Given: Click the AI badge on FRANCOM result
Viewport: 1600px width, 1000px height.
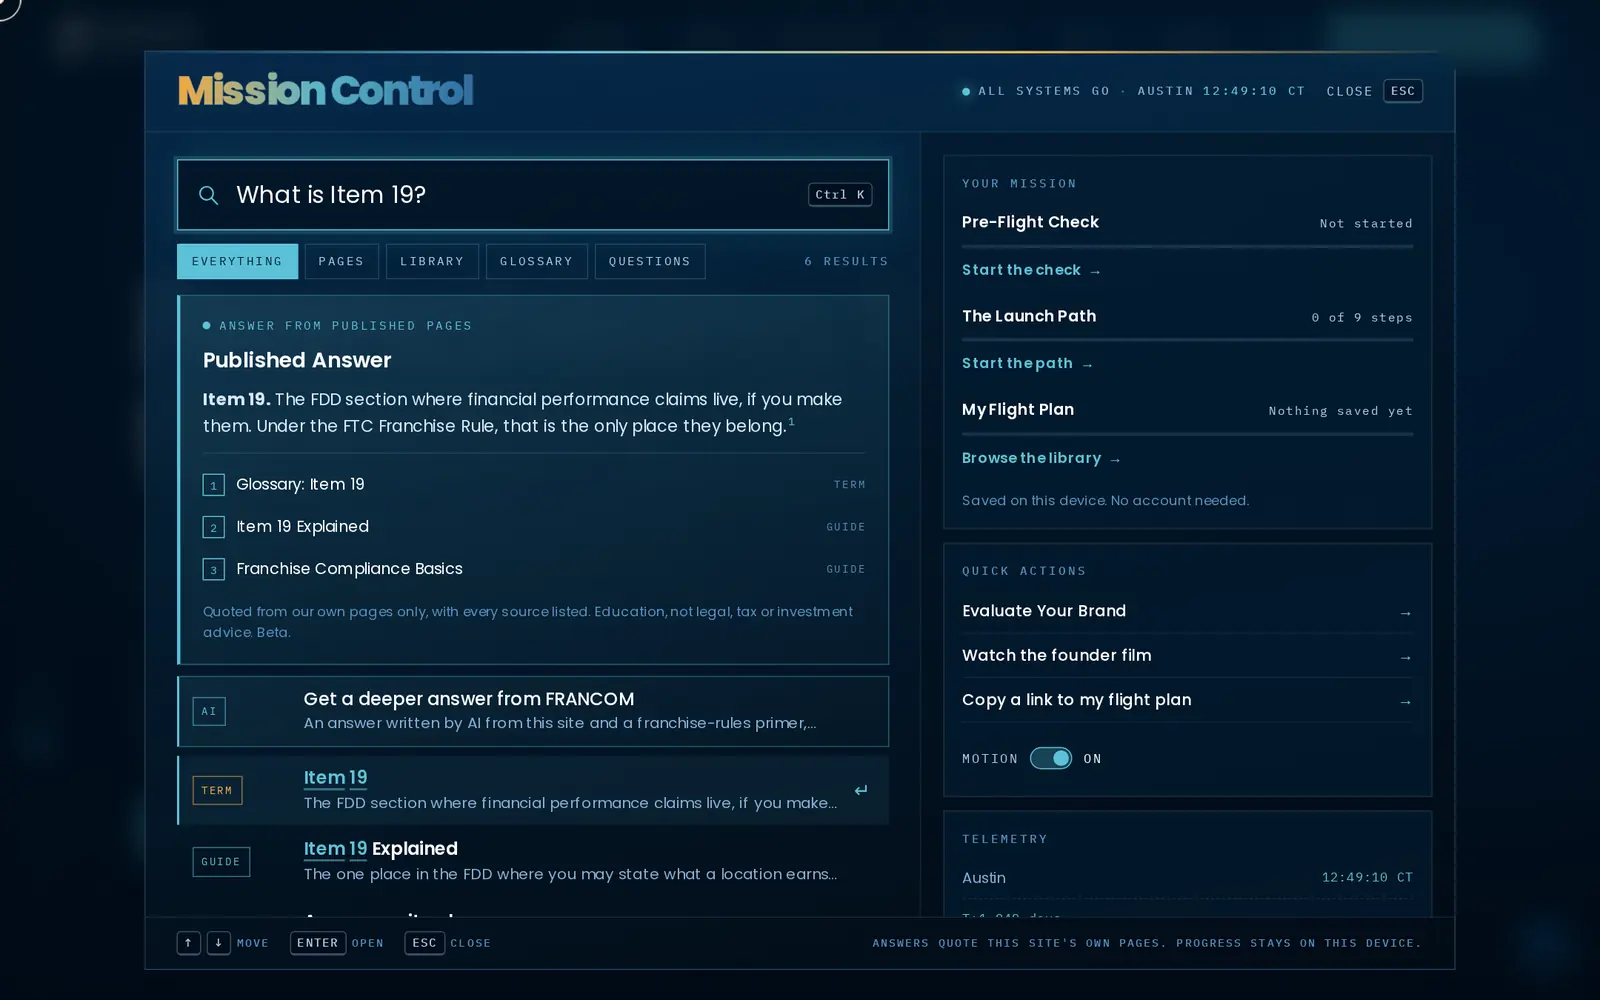Looking at the screenshot, I should tap(209, 711).
